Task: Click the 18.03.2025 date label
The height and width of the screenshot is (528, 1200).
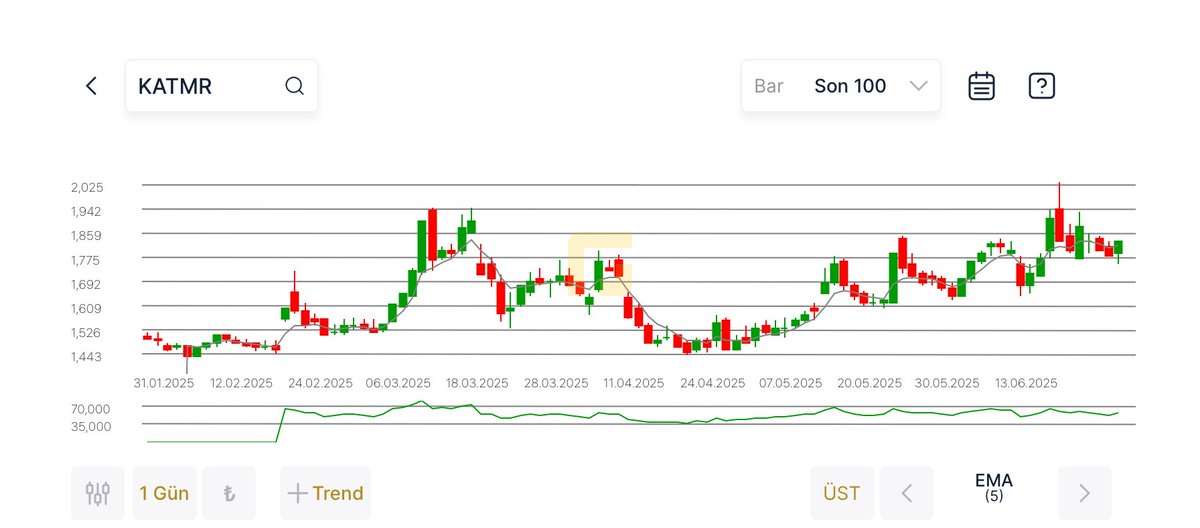Action: (x=477, y=383)
